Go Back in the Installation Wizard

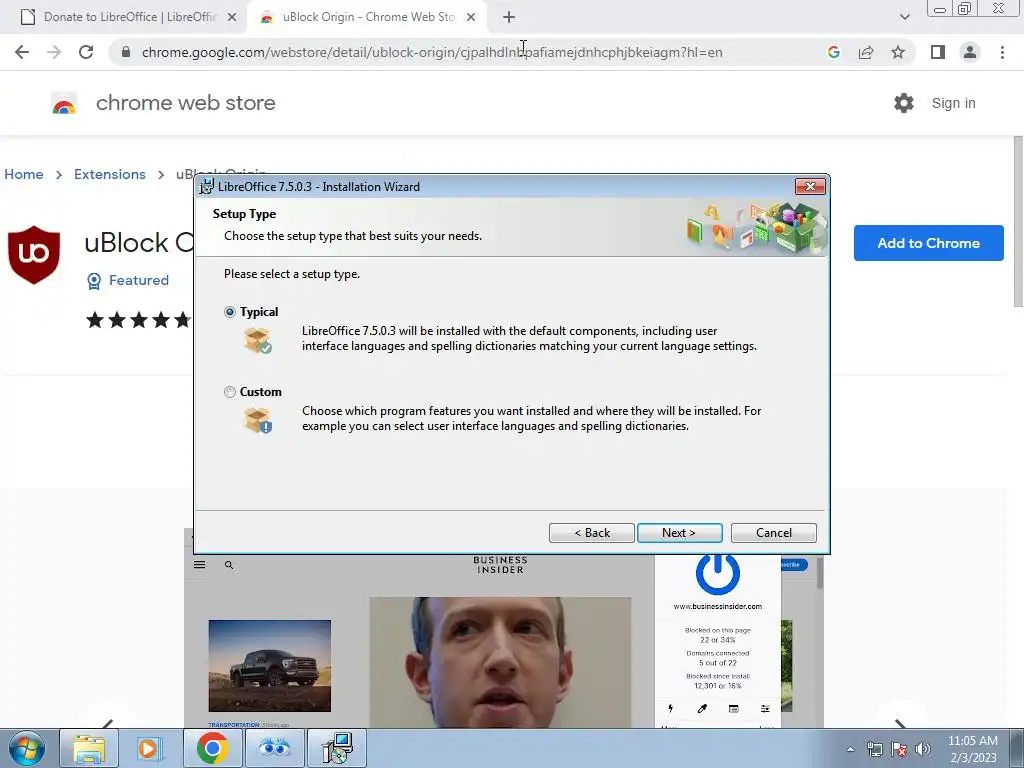[592, 533]
